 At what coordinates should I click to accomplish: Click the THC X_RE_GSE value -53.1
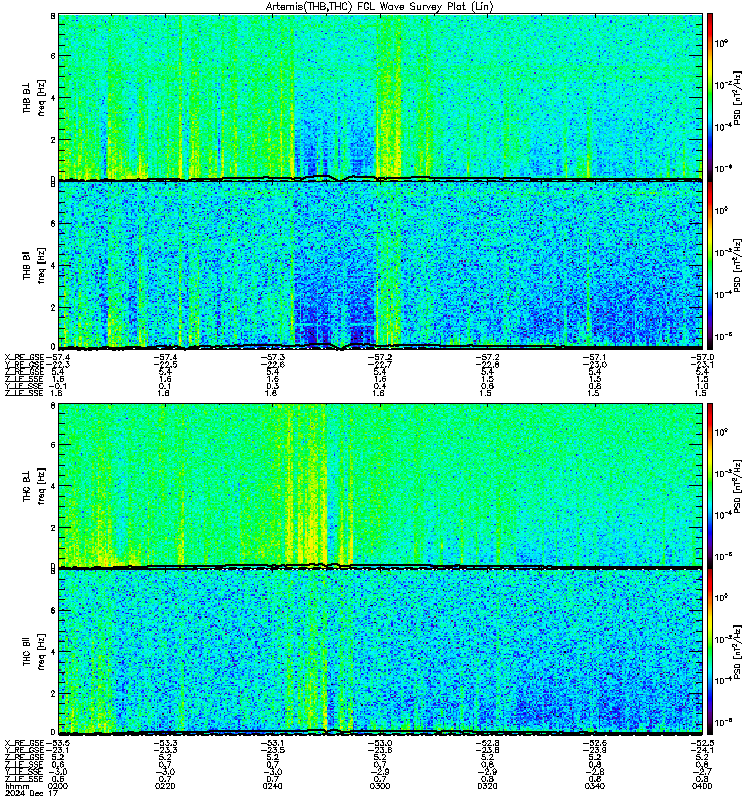pyautogui.click(x=272, y=743)
